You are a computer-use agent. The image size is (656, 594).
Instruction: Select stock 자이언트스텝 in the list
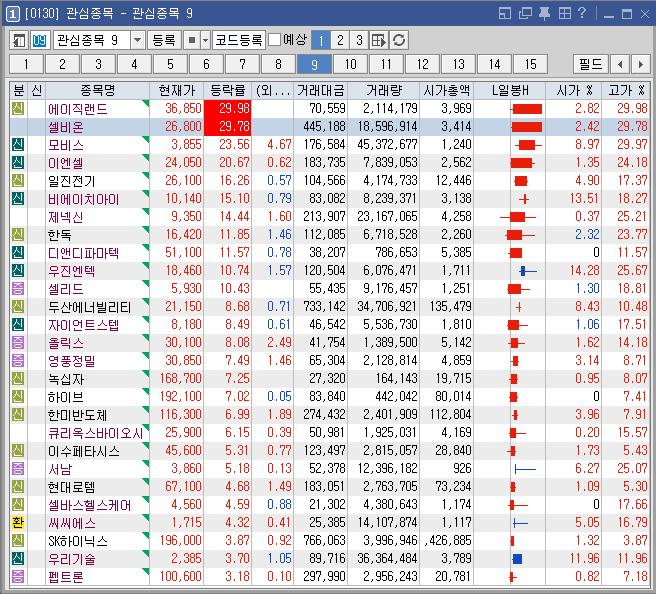click(84, 325)
